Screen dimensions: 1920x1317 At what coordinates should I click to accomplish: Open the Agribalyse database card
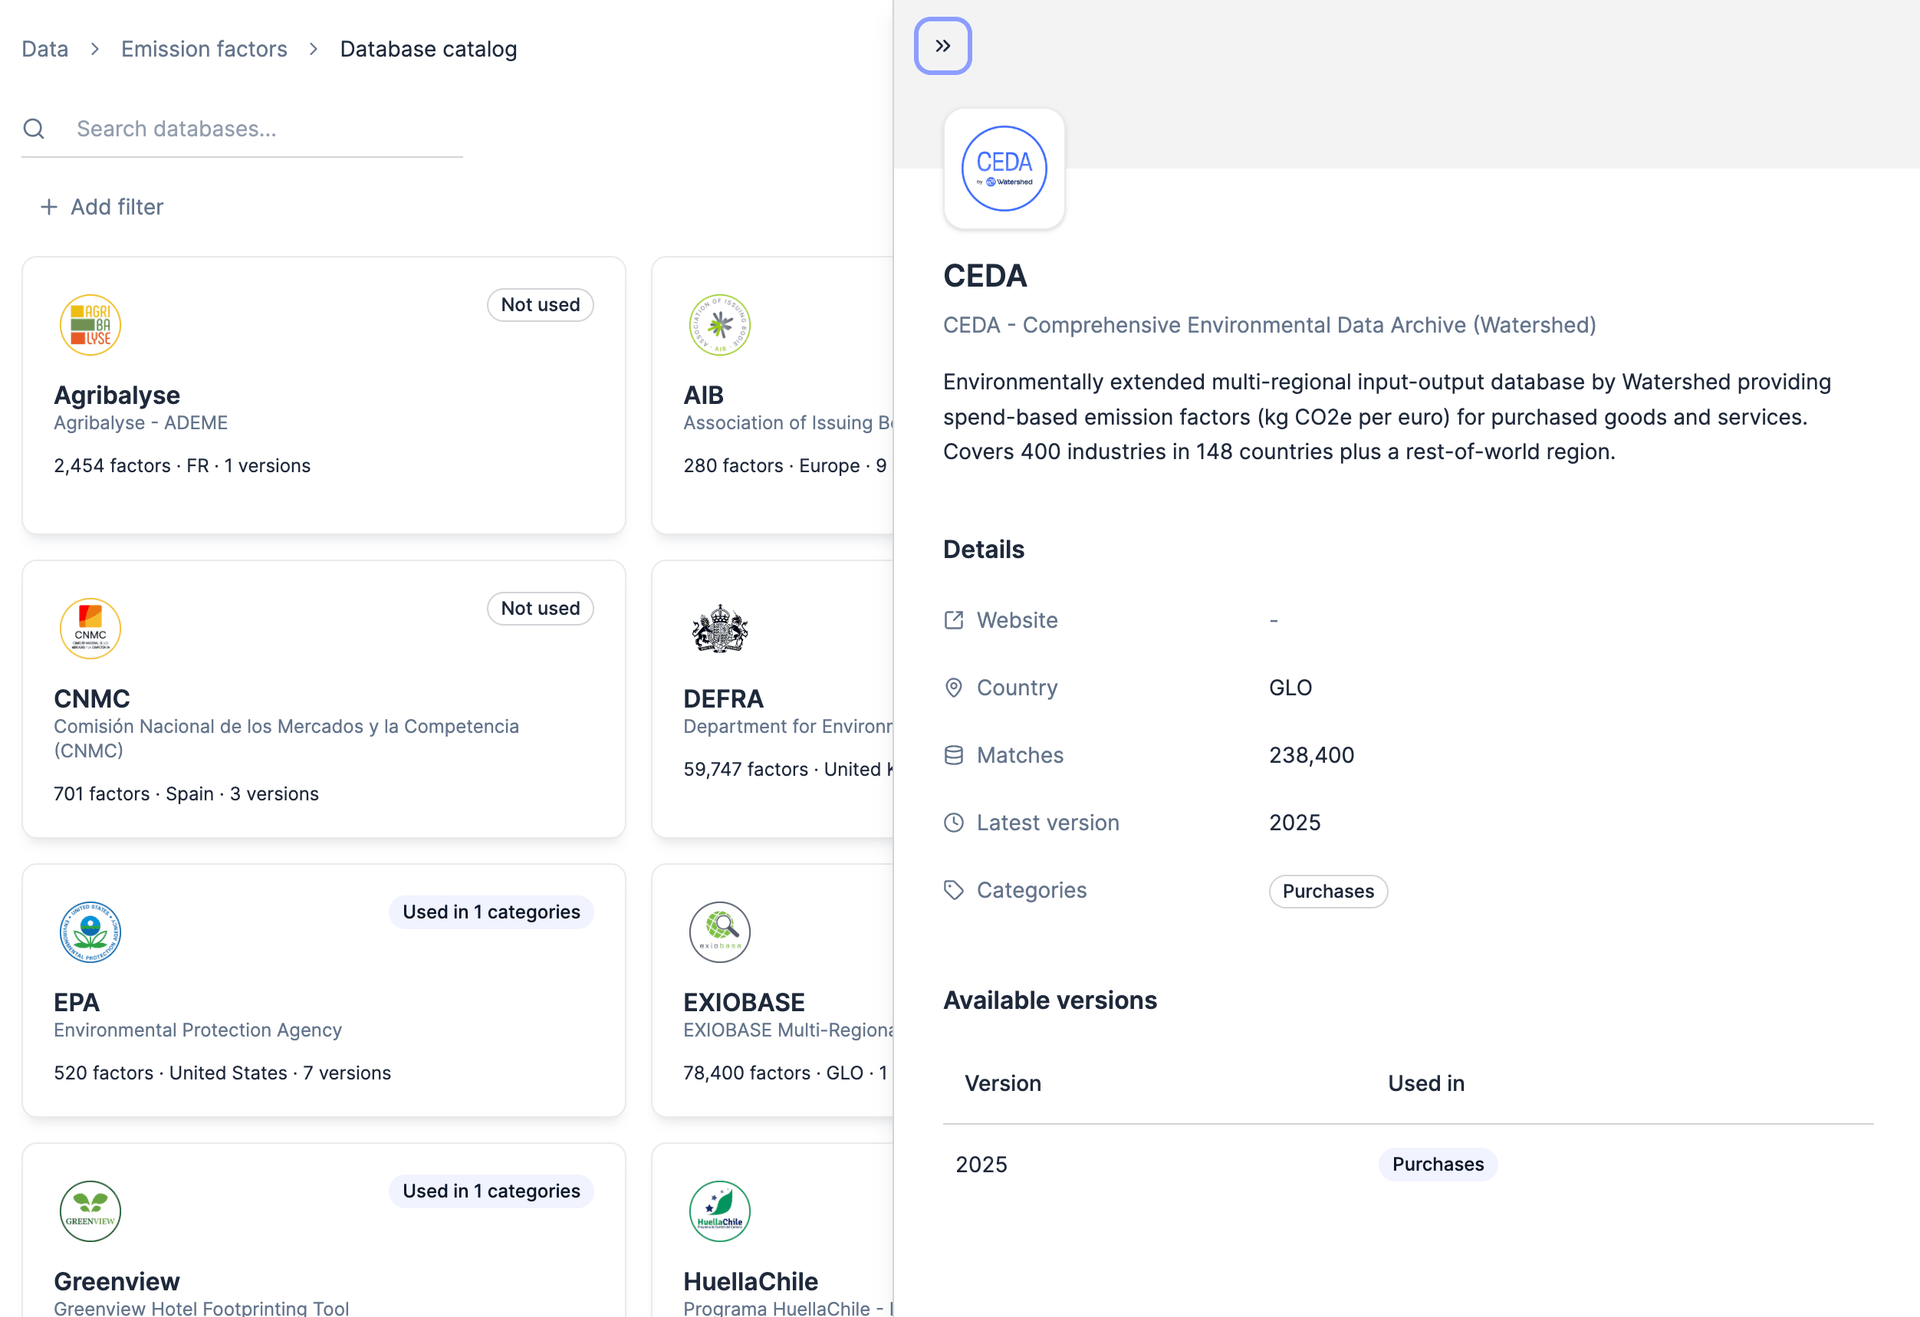[324, 395]
